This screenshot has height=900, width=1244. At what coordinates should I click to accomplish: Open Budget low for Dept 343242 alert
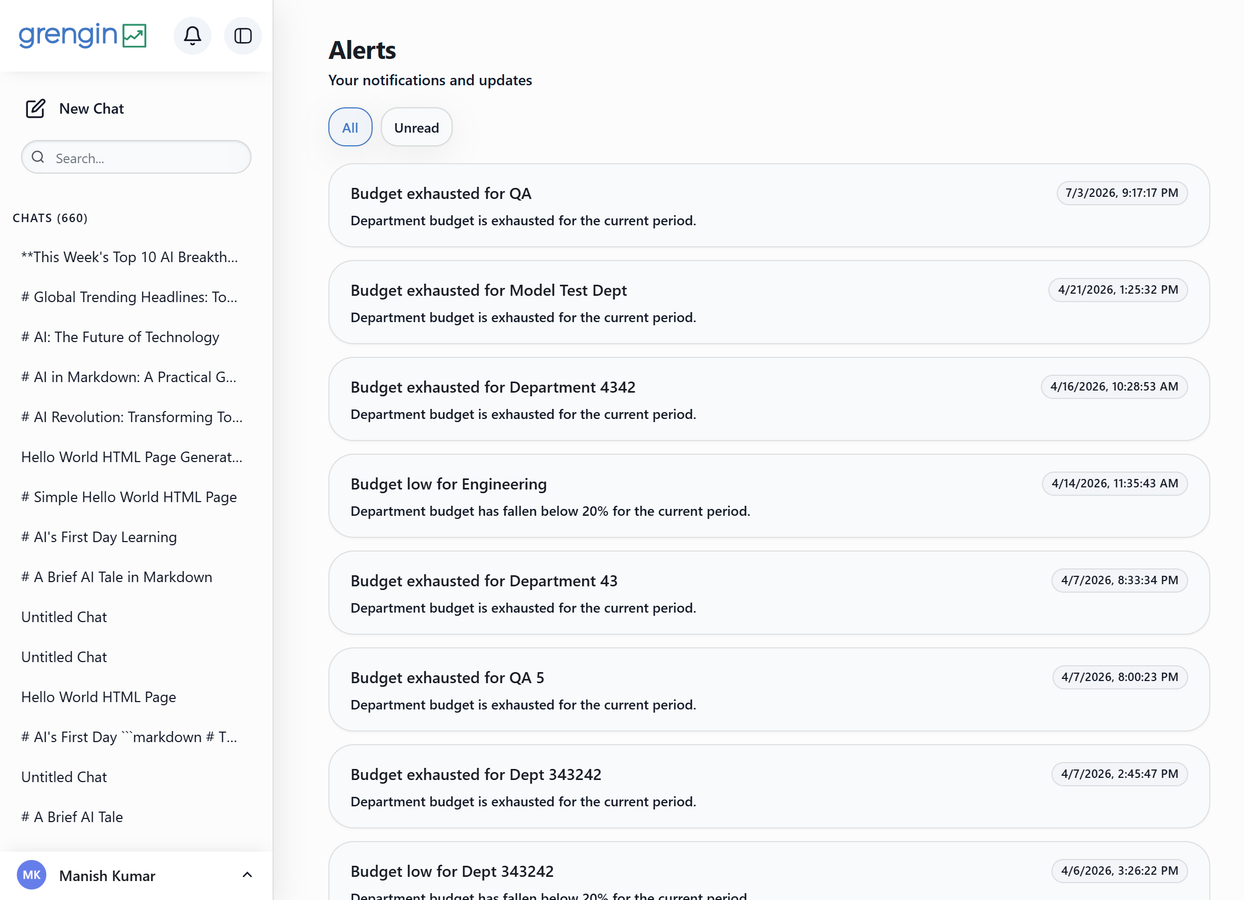click(769, 871)
